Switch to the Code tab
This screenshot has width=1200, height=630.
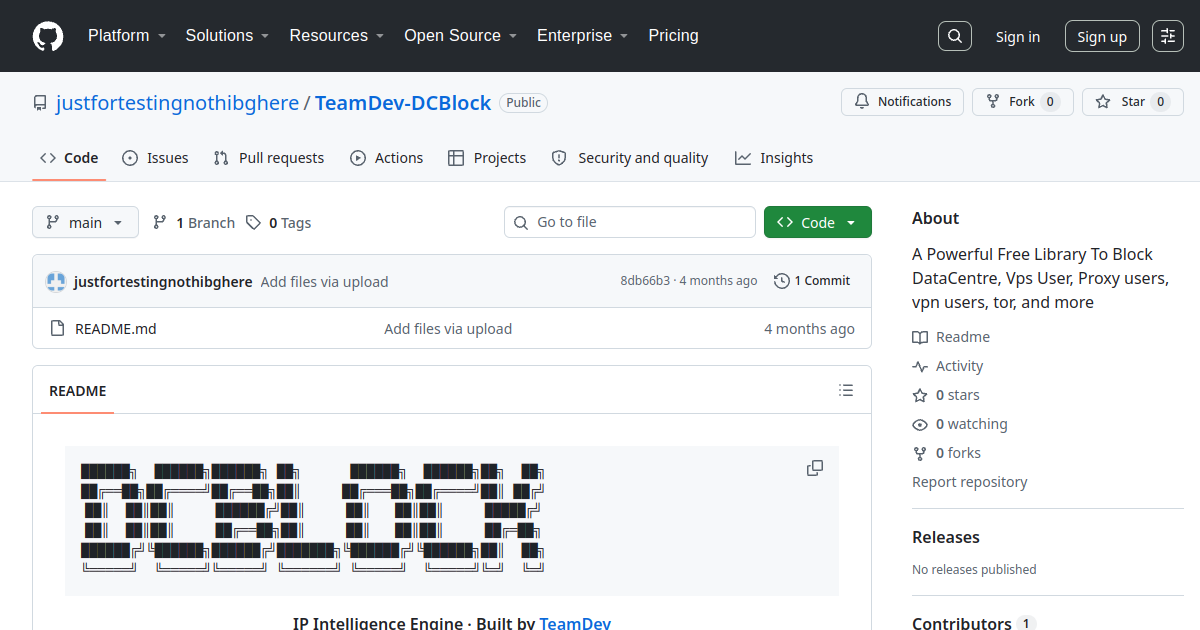[69, 158]
